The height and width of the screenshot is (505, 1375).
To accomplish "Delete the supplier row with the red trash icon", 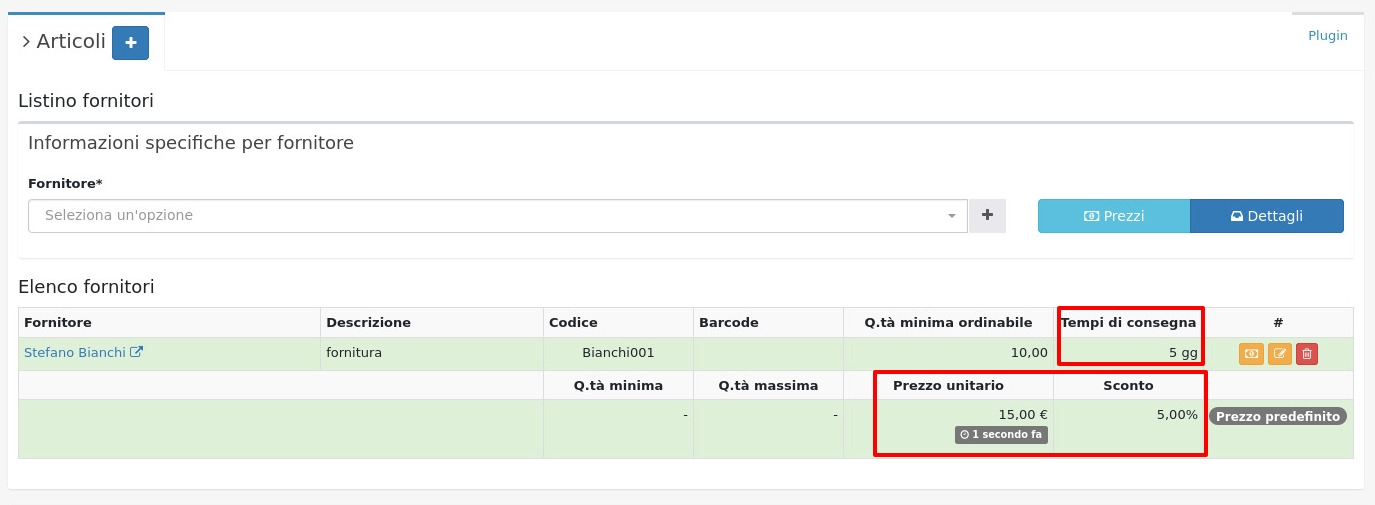I will [1307, 353].
